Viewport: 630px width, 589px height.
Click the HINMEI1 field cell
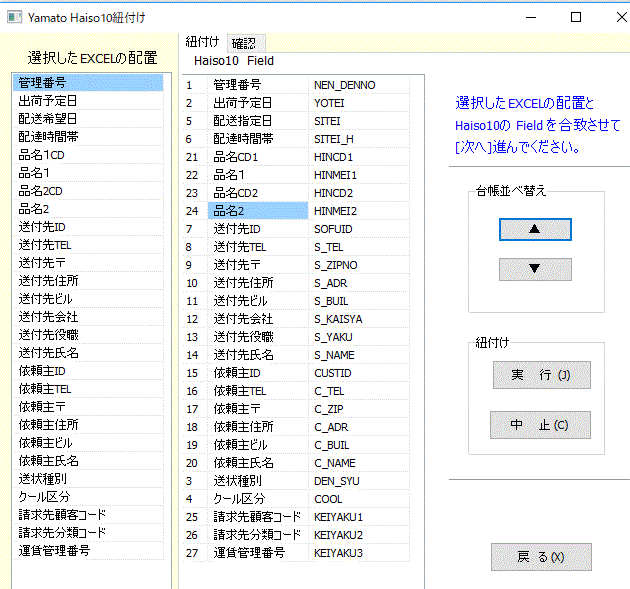click(x=359, y=175)
